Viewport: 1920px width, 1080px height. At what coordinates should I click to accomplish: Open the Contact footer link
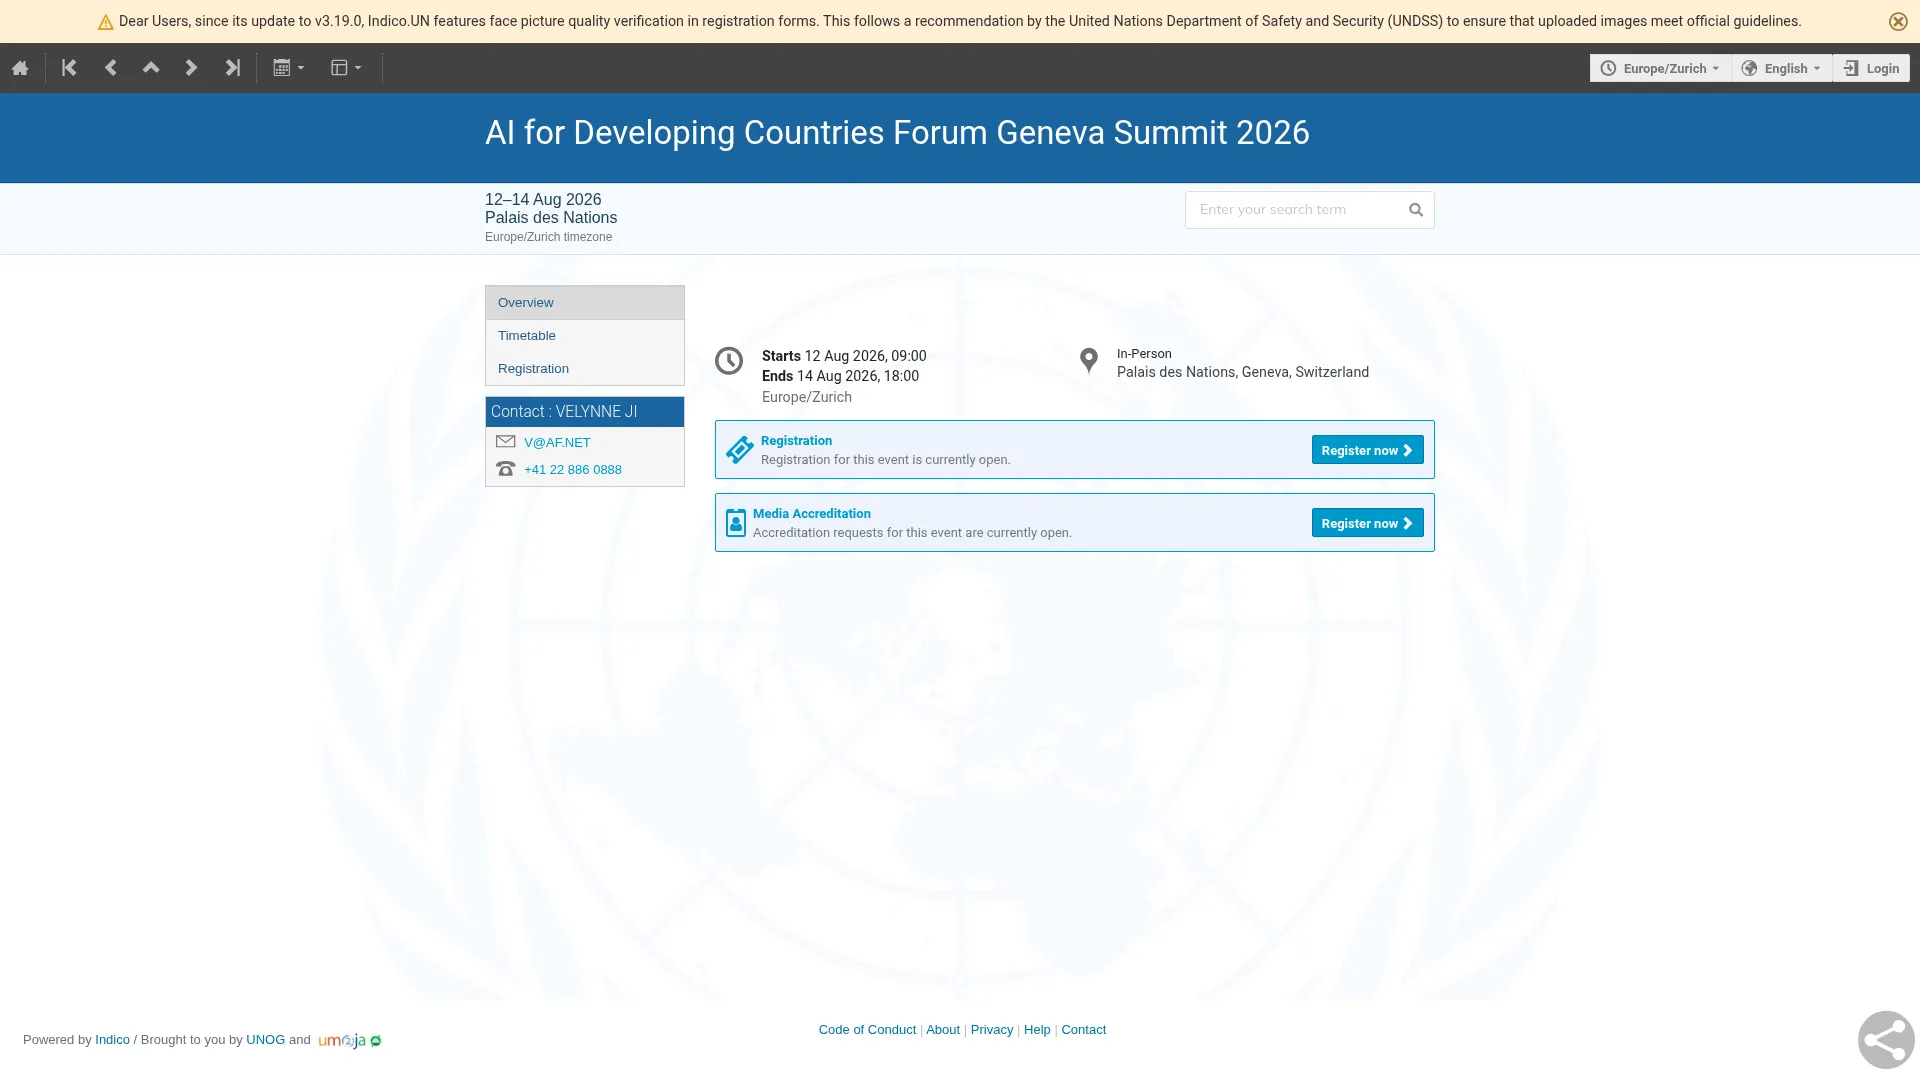point(1084,1030)
